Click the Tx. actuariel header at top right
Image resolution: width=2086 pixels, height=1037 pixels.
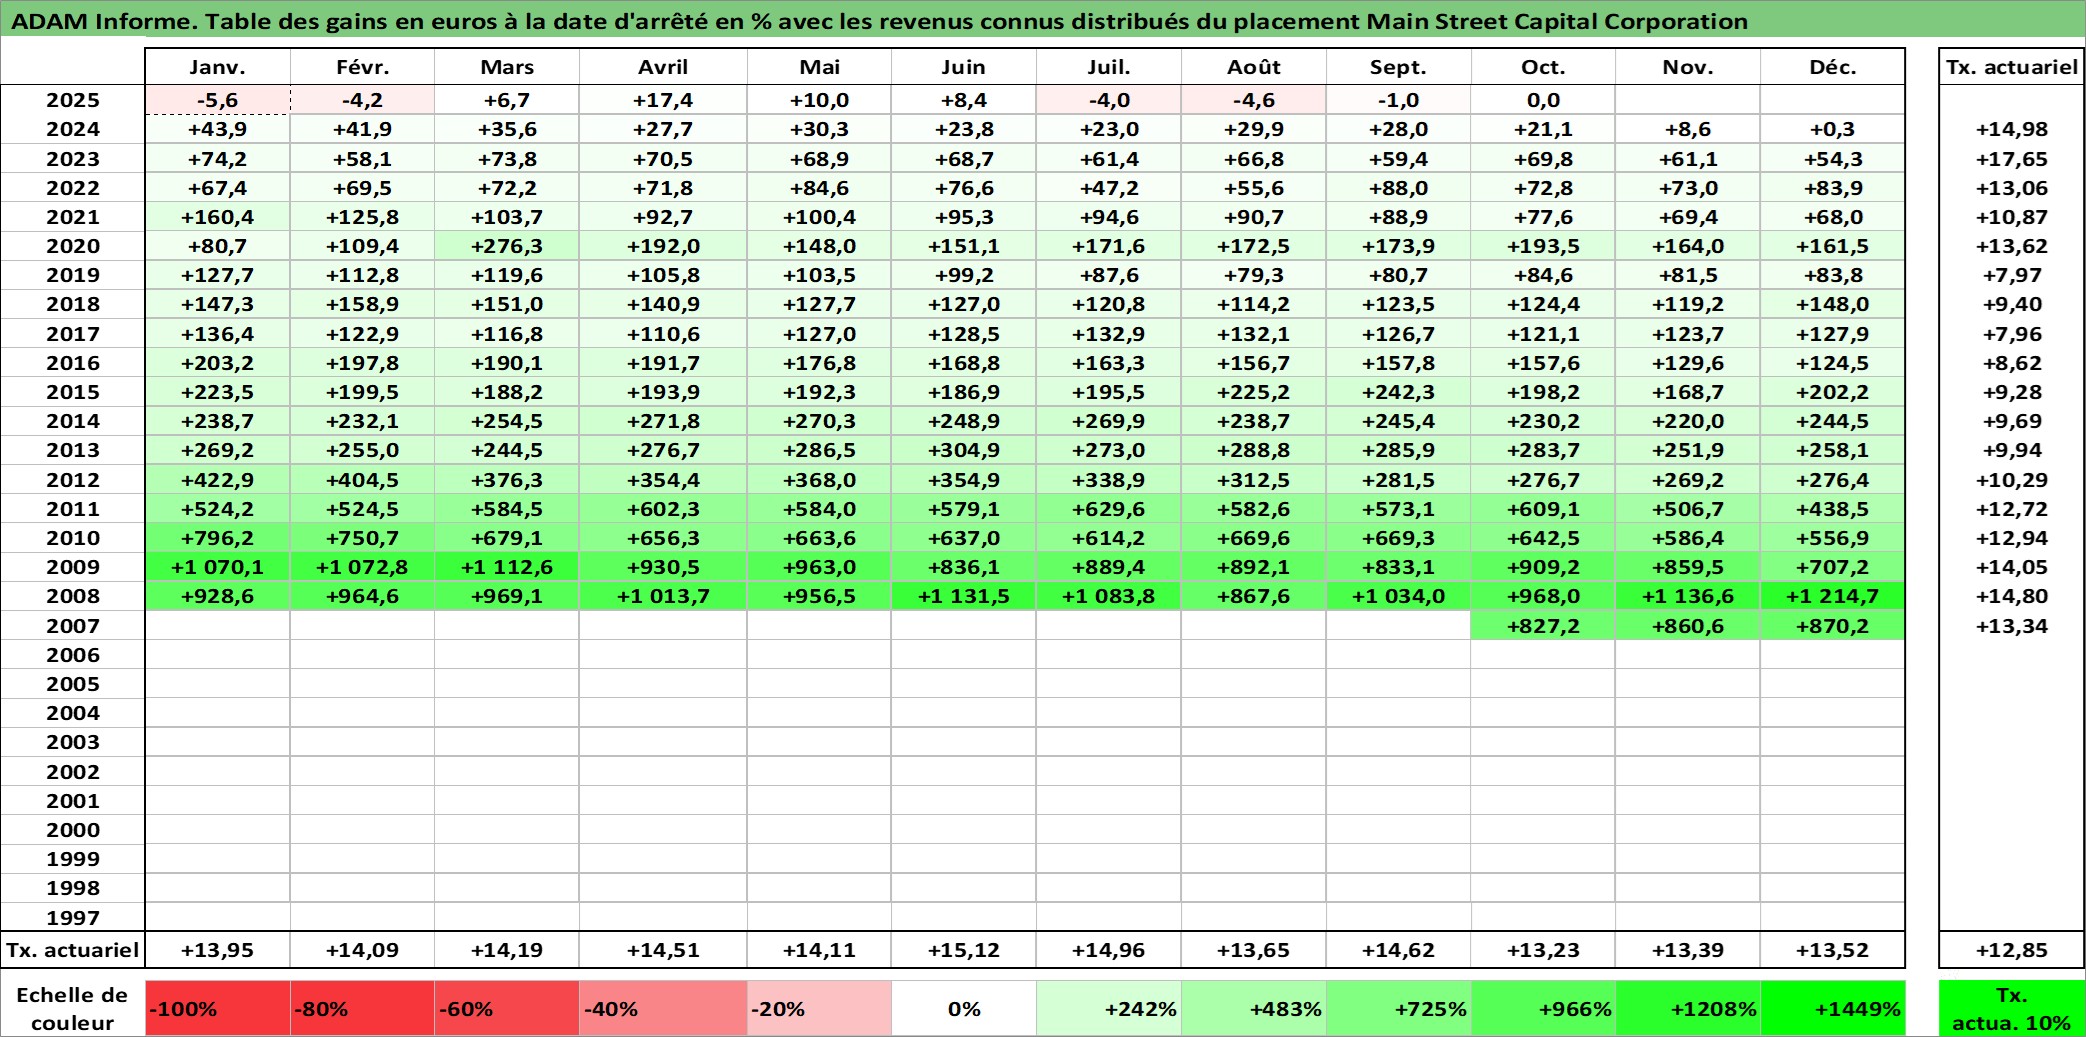[x=2012, y=67]
